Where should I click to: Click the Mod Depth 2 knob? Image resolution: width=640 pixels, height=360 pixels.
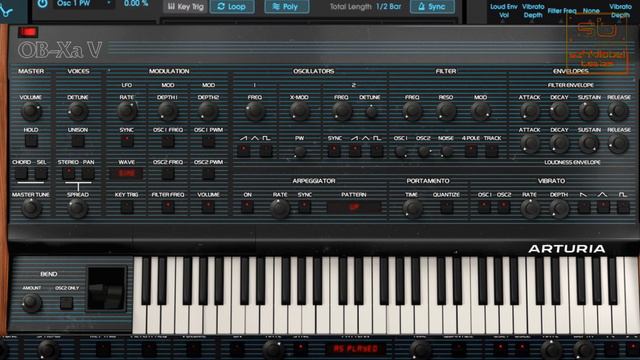tap(208, 111)
